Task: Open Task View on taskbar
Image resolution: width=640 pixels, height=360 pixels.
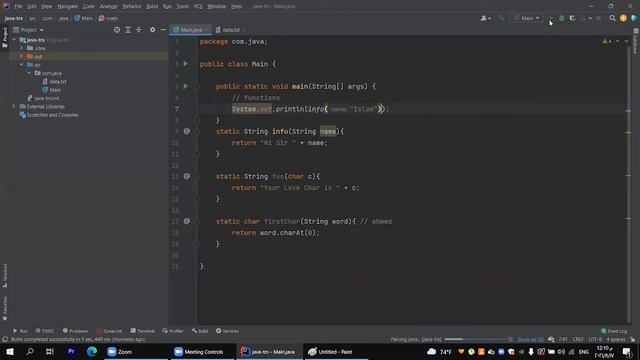Action: [x=50, y=351]
